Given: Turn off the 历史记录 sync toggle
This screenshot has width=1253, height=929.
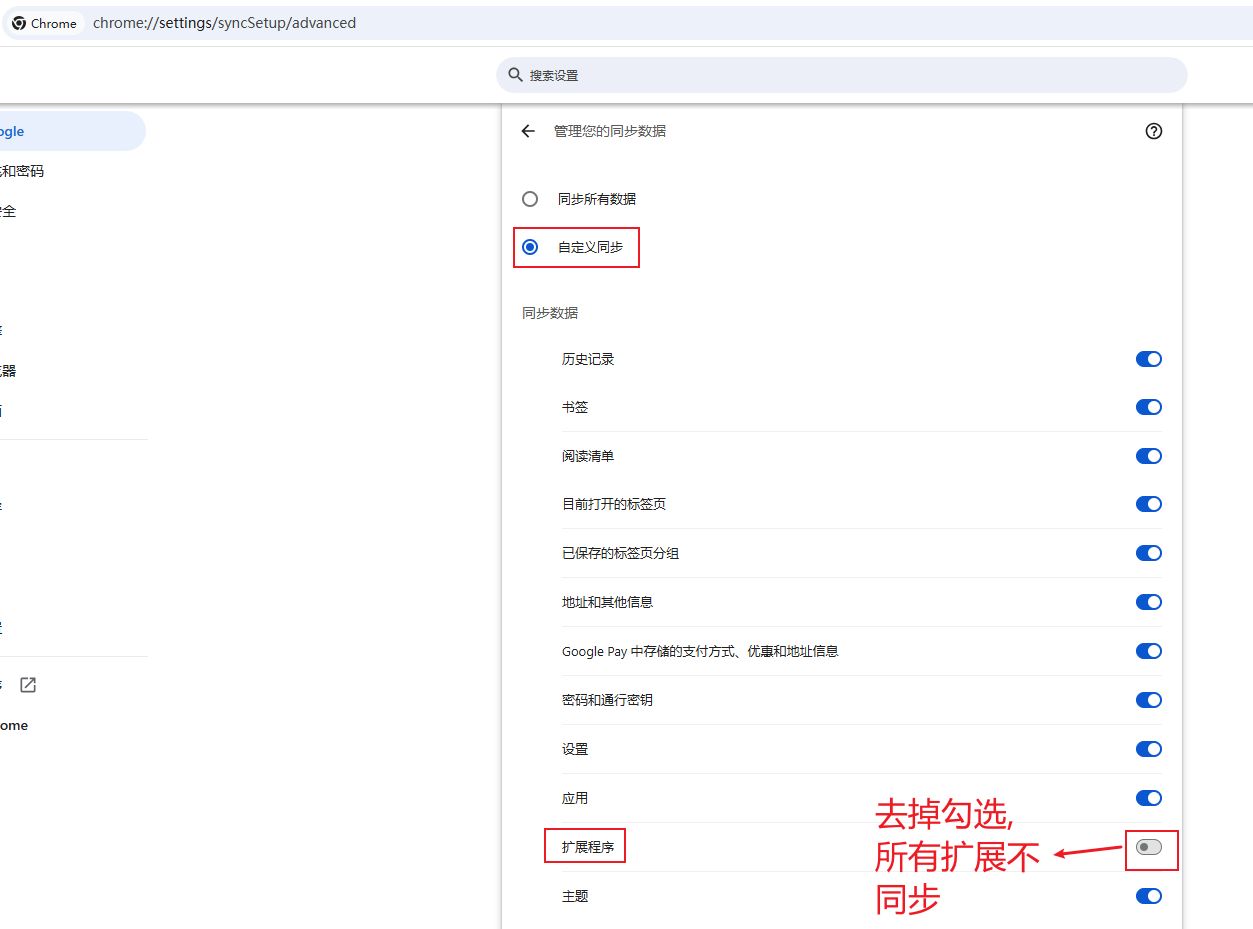Looking at the screenshot, I should pos(1148,359).
